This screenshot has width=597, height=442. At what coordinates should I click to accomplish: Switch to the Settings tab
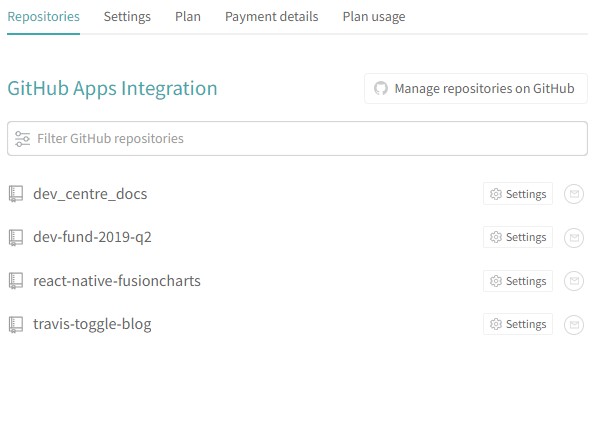point(127,17)
